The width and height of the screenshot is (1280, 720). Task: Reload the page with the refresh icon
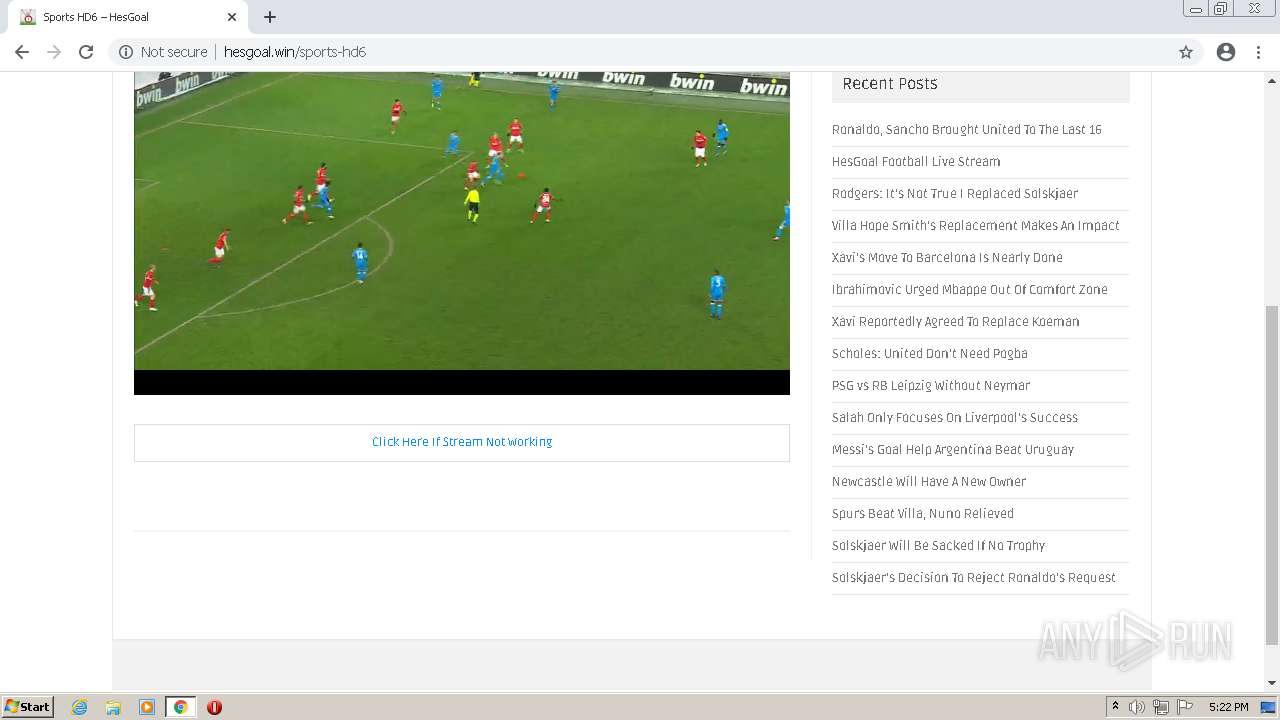point(86,52)
